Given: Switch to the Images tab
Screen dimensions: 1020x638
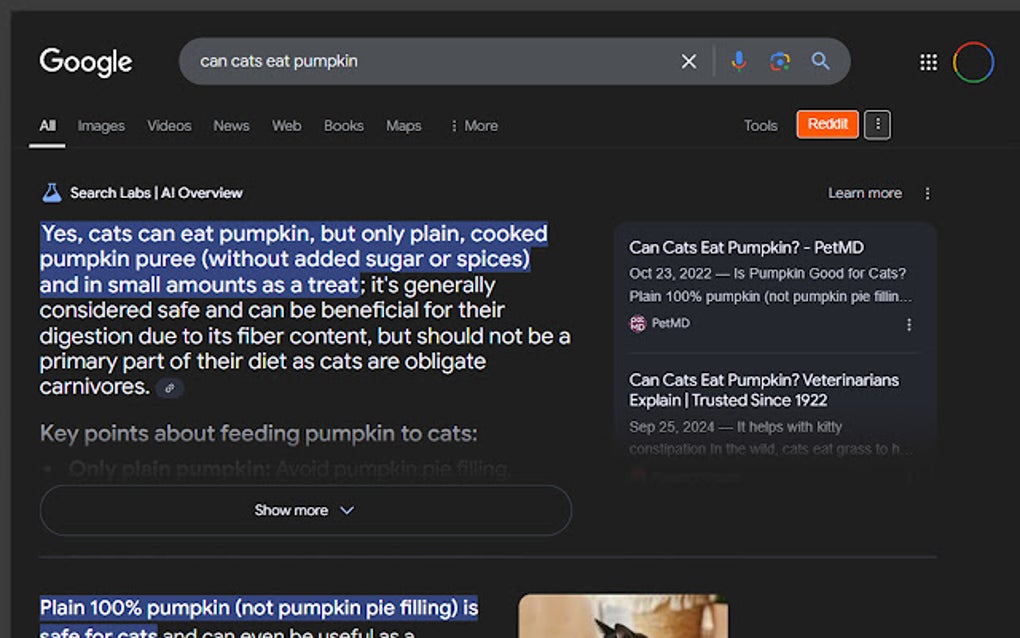Looking at the screenshot, I should [100, 125].
